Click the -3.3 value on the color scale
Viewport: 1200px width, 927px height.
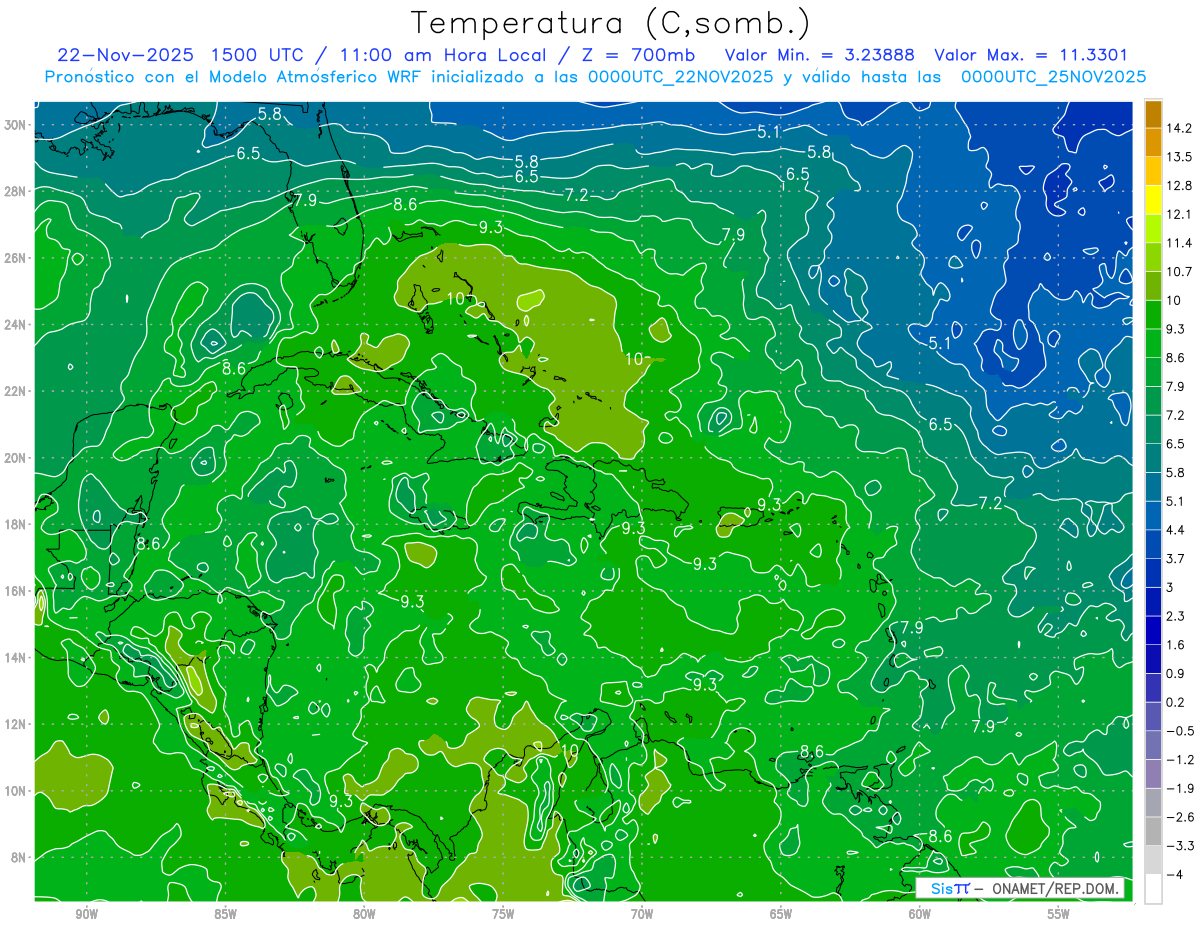click(1179, 846)
